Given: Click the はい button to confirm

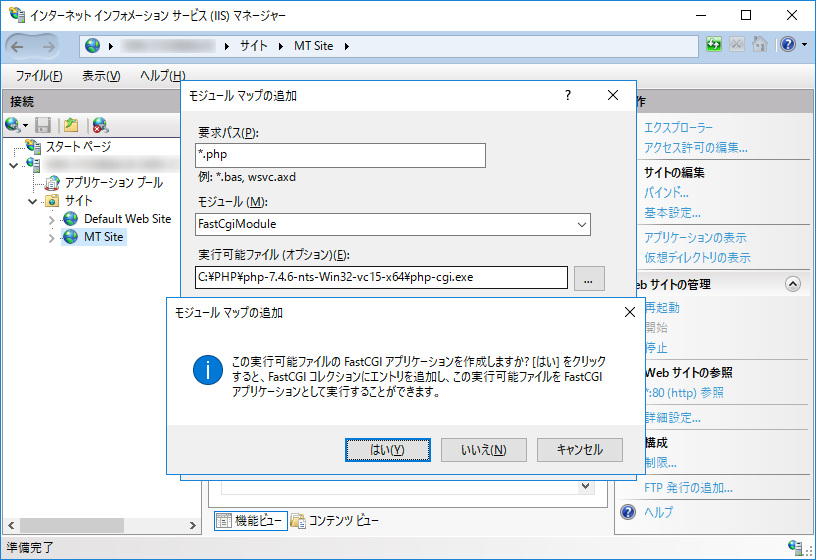Looking at the screenshot, I should tap(387, 450).
